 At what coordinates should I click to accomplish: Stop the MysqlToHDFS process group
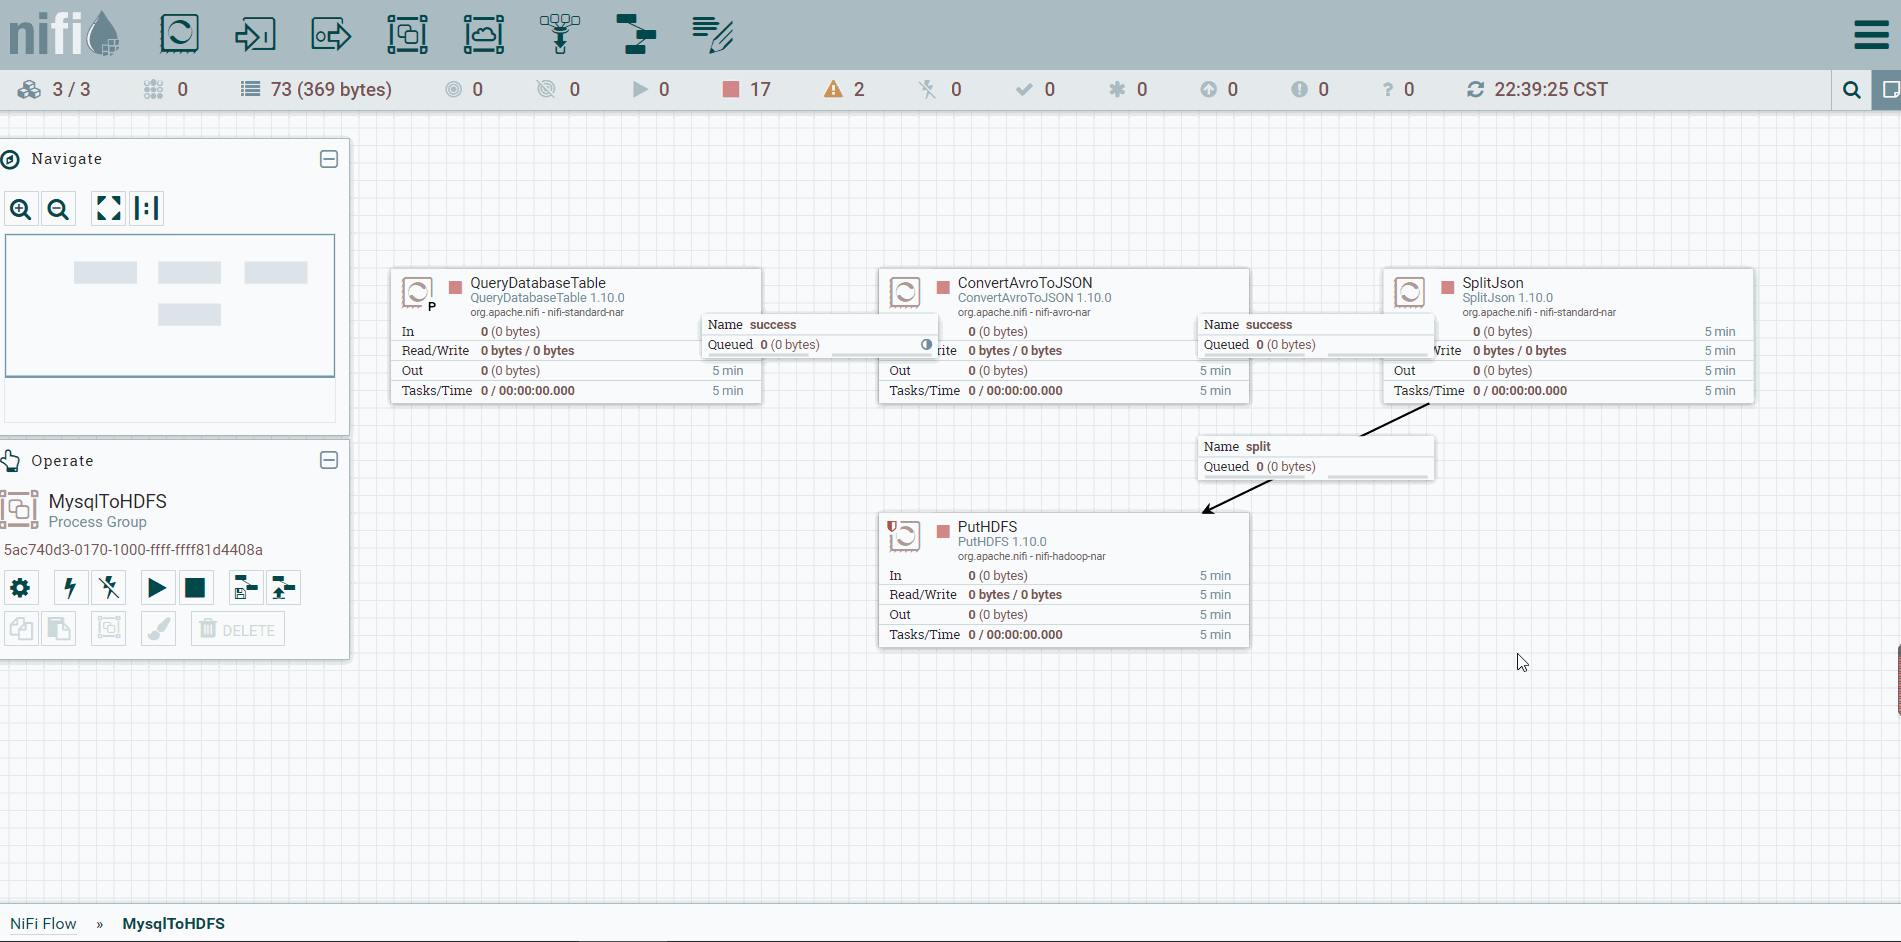click(195, 588)
